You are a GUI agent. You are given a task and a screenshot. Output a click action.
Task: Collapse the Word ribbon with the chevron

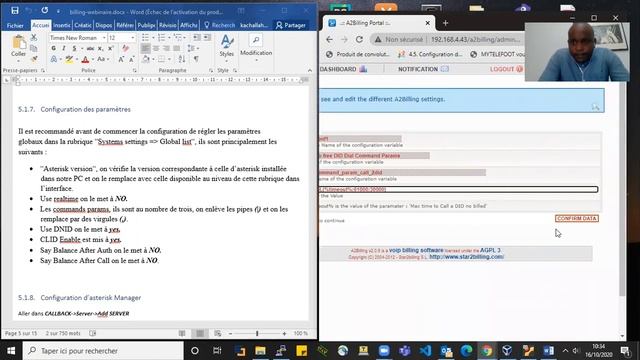[310, 70]
